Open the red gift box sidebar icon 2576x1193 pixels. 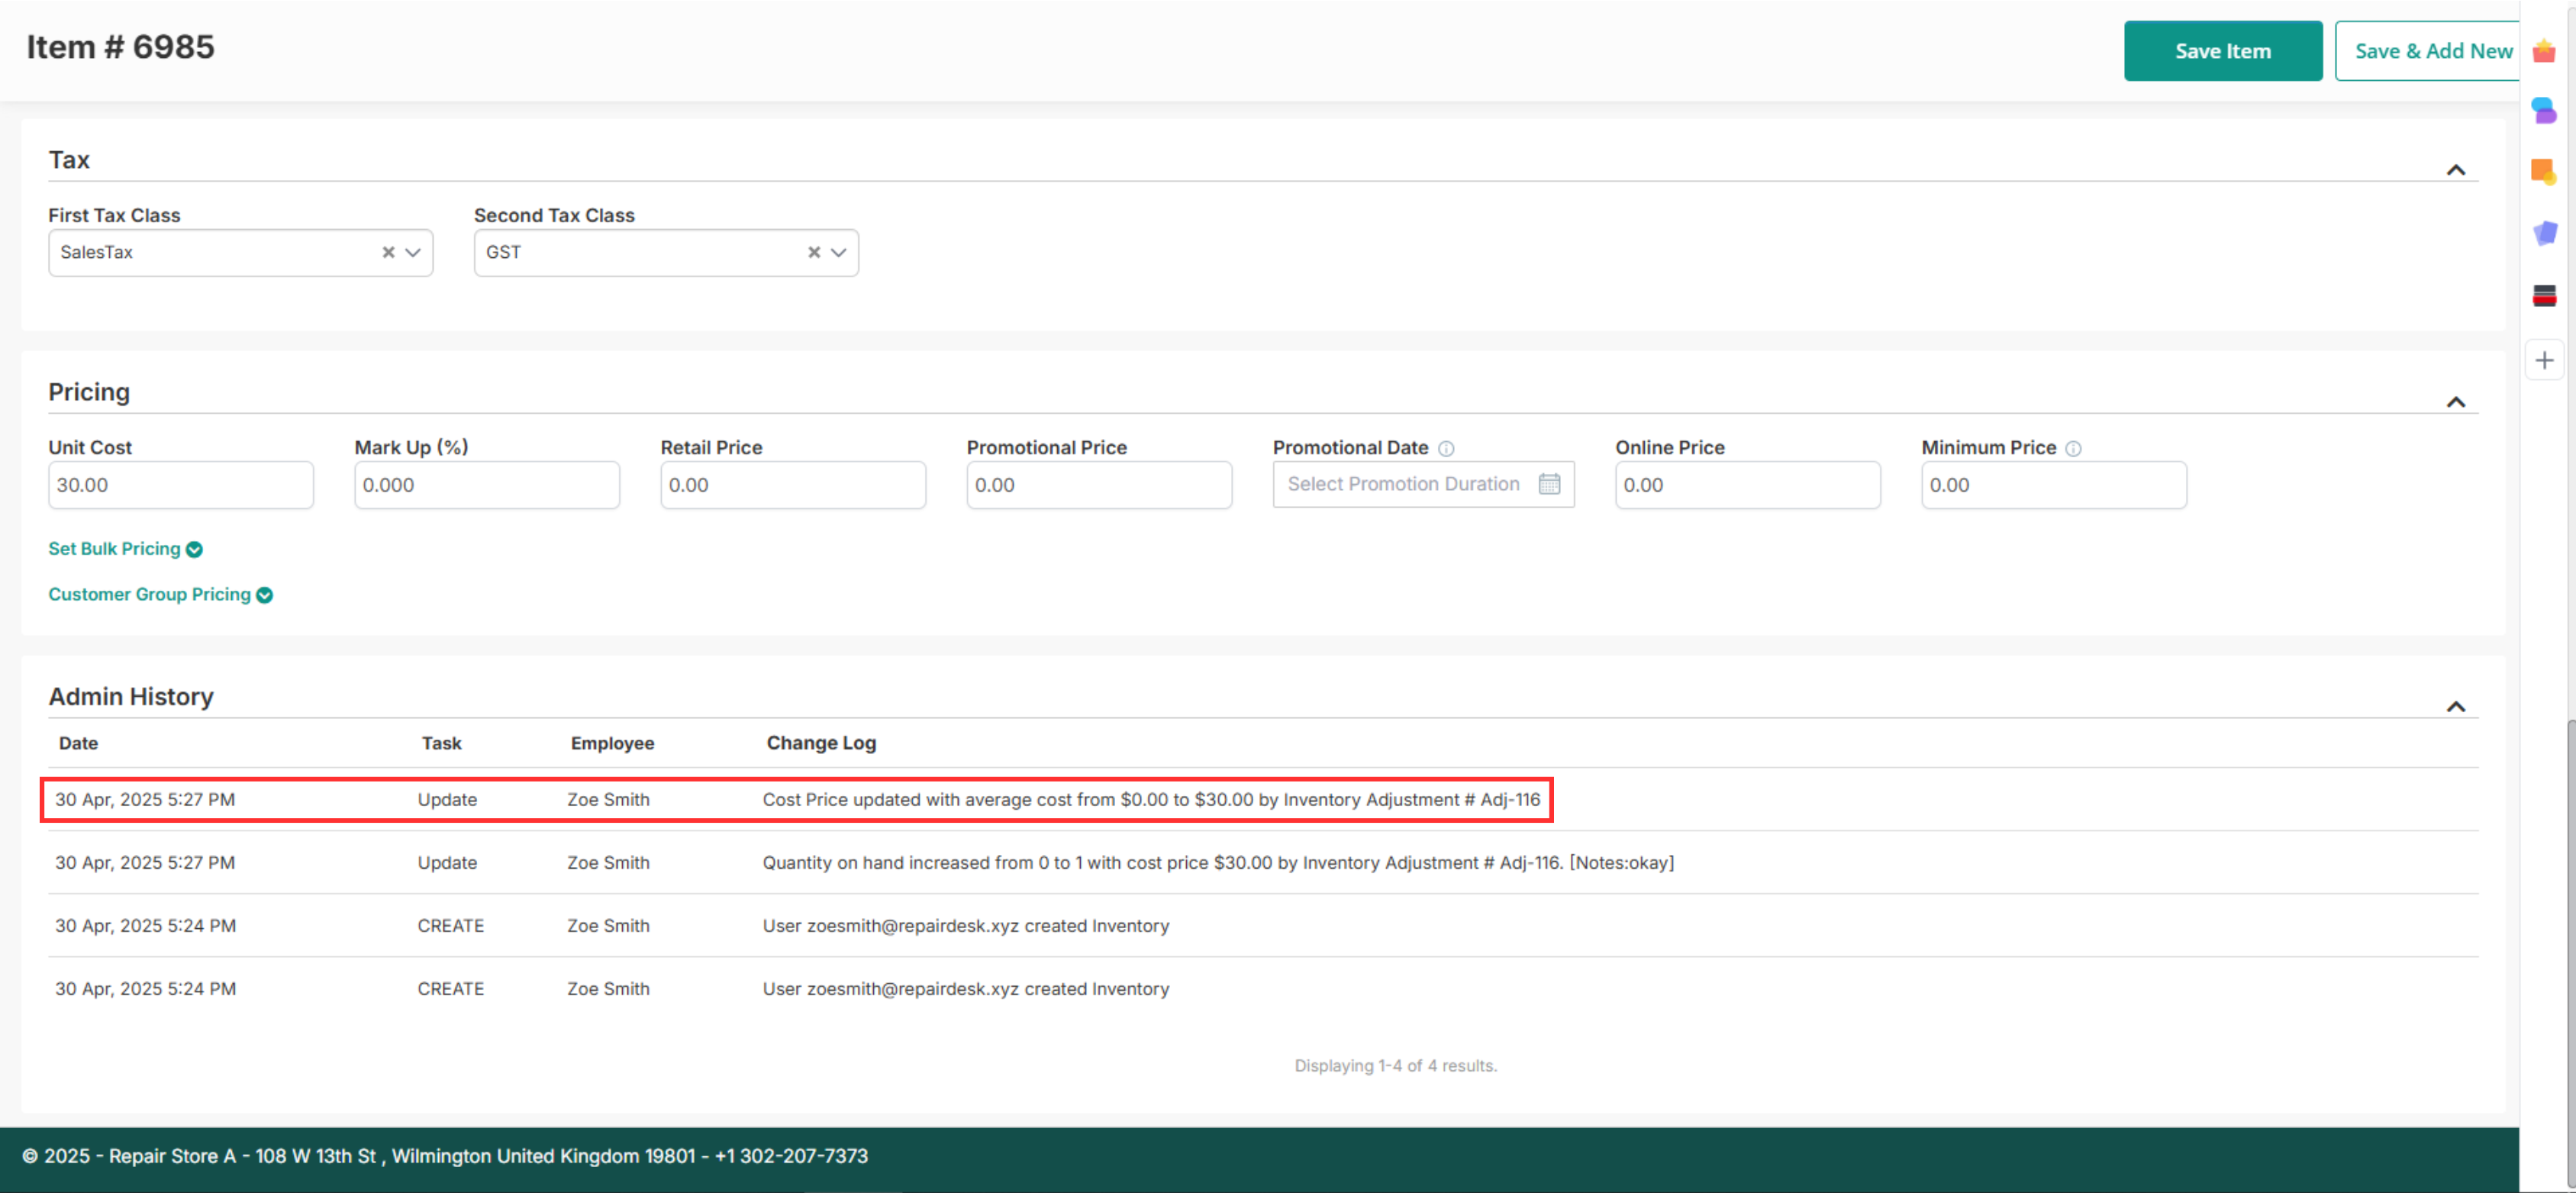tap(2544, 50)
